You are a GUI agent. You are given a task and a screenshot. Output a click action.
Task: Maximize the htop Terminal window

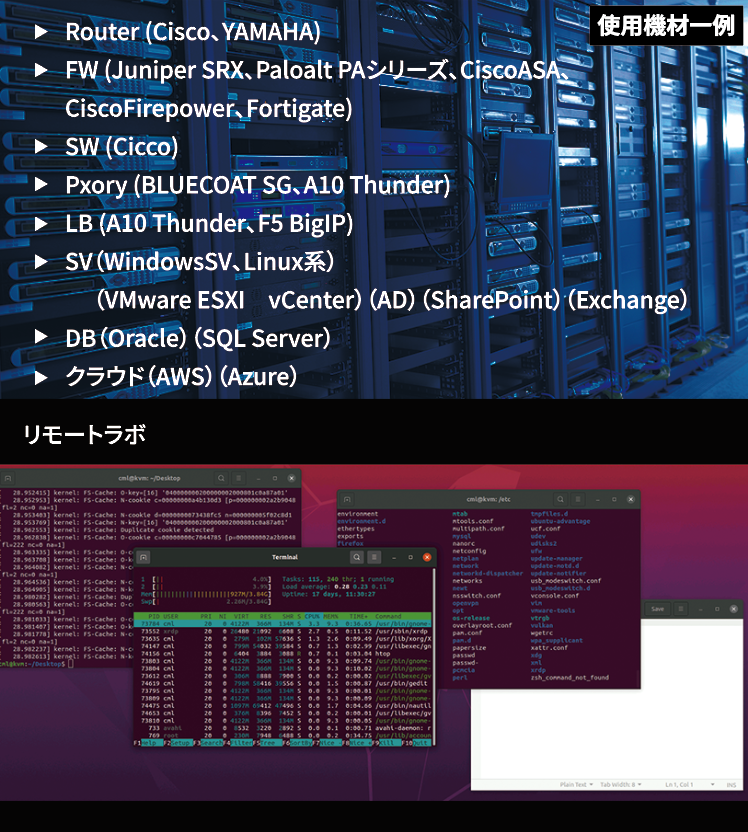pyautogui.click(x=411, y=557)
